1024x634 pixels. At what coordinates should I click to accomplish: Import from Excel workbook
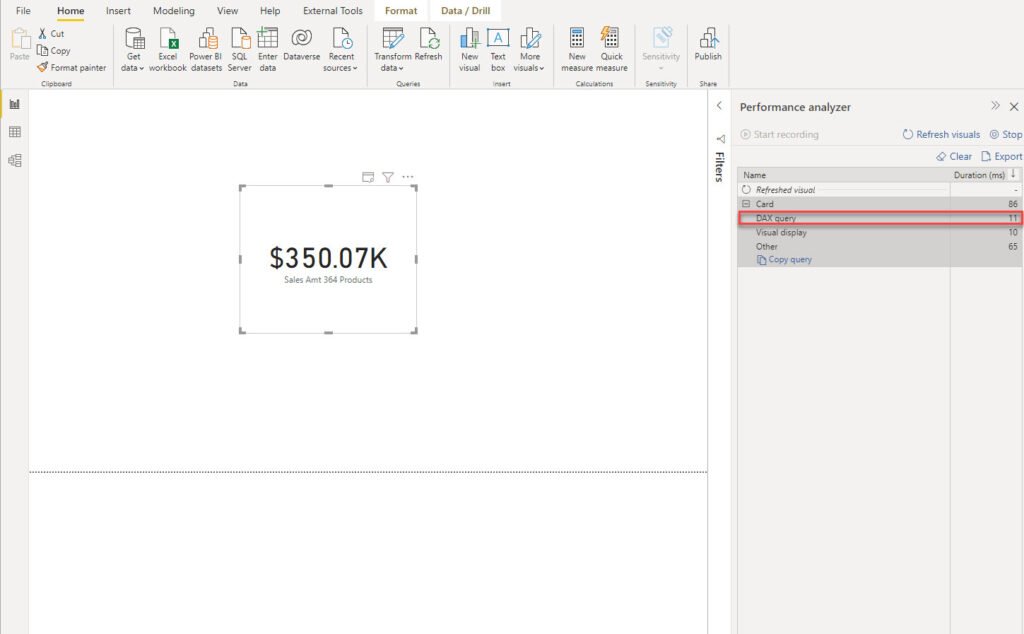[x=168, y=50]
